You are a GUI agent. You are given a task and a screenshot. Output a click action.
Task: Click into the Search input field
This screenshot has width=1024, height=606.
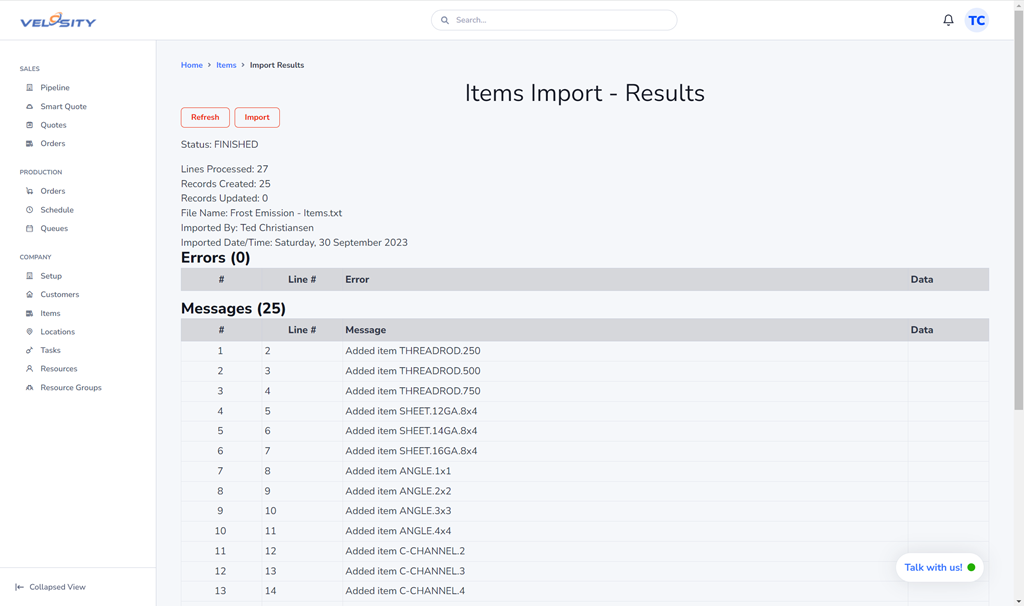tap(560, 20)
